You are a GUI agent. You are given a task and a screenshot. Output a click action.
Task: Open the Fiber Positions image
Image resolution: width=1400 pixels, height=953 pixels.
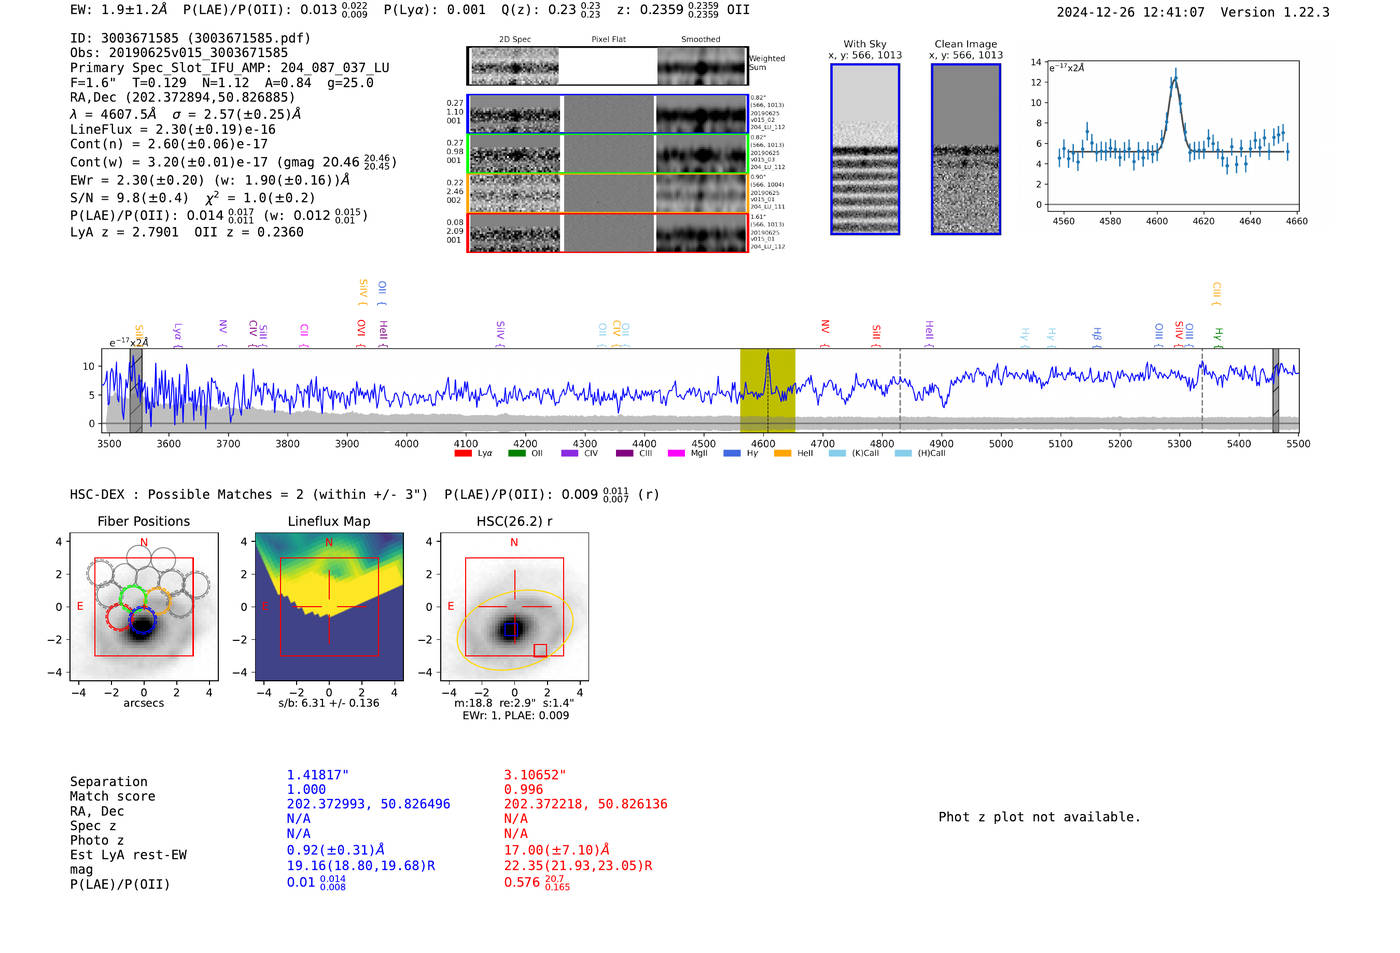(x=144, y=607)
